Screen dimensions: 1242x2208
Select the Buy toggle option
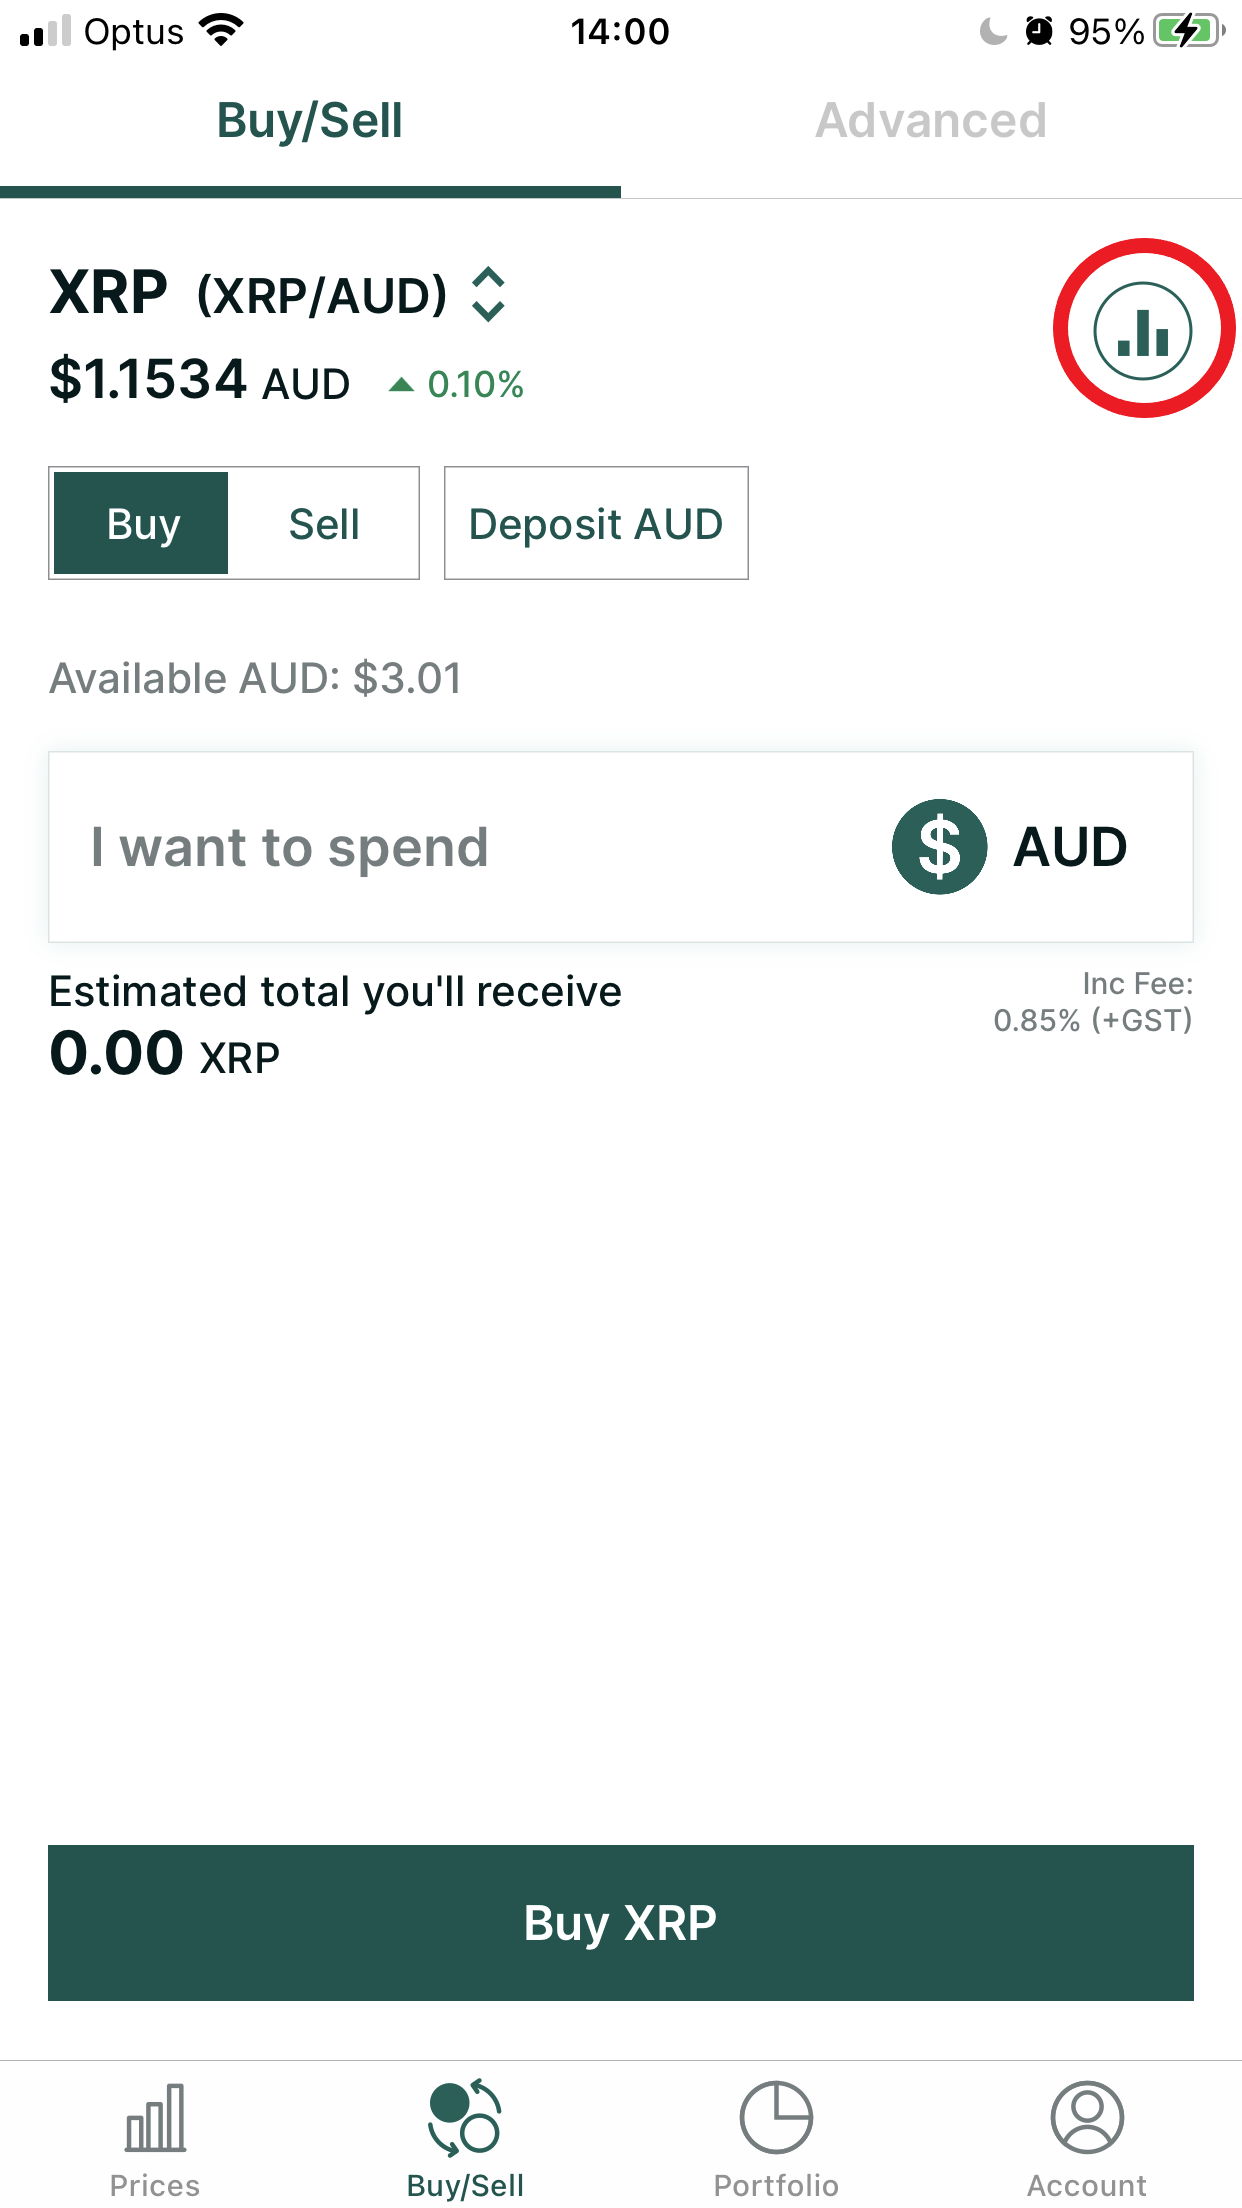[141, 523]
